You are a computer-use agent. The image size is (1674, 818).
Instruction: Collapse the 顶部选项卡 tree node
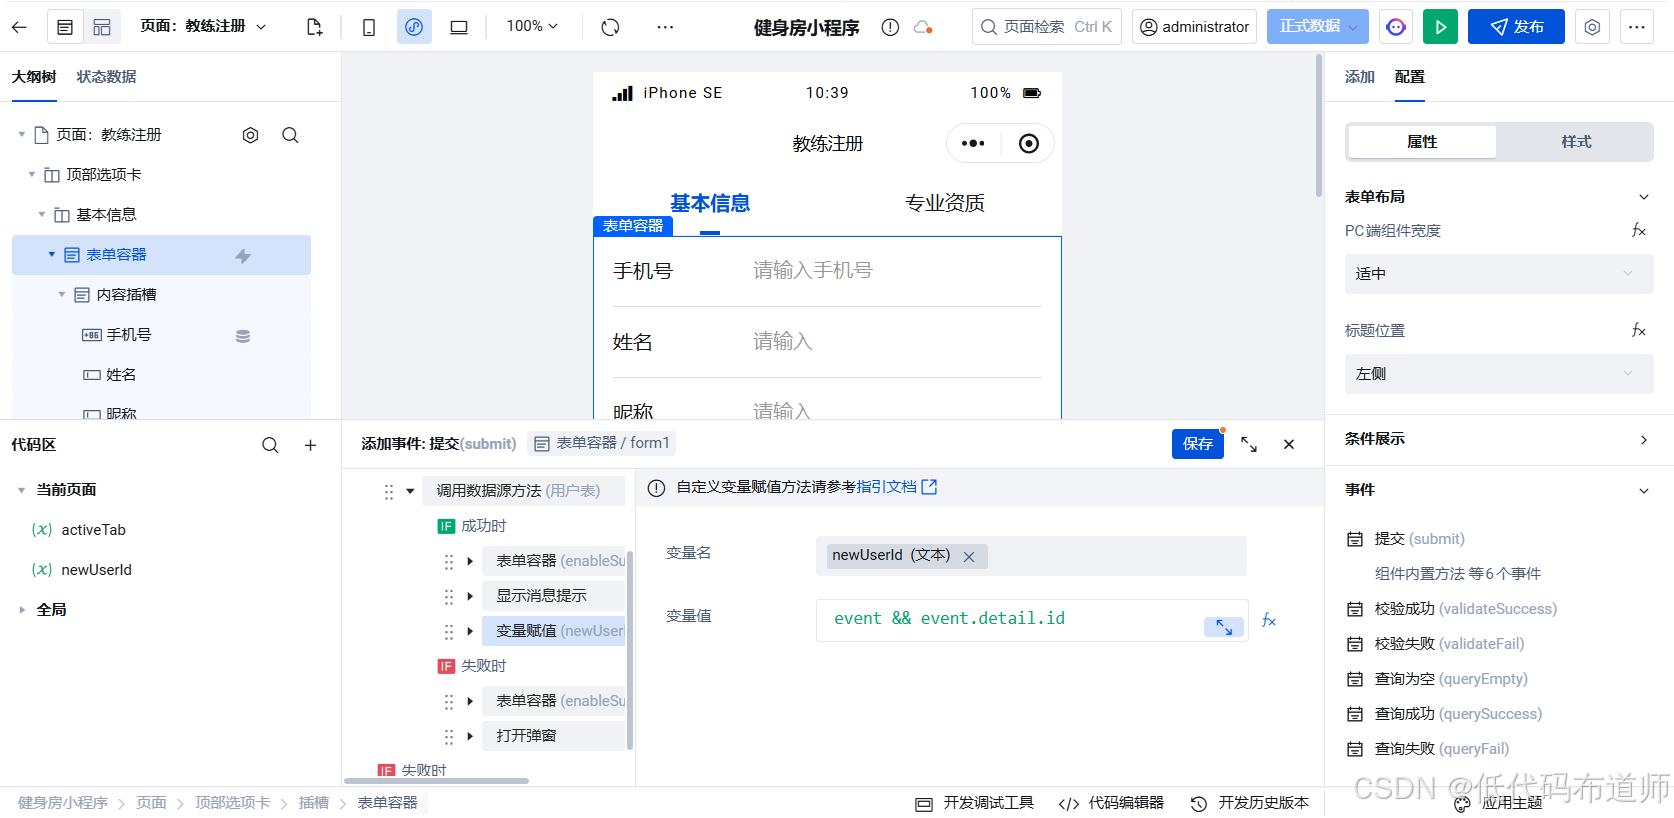32,175
